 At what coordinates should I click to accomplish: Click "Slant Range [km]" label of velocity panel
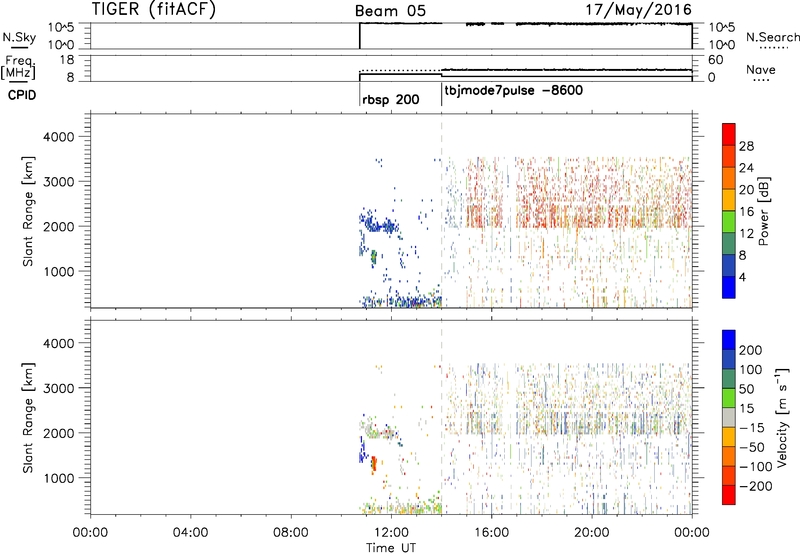click(28, 418)
